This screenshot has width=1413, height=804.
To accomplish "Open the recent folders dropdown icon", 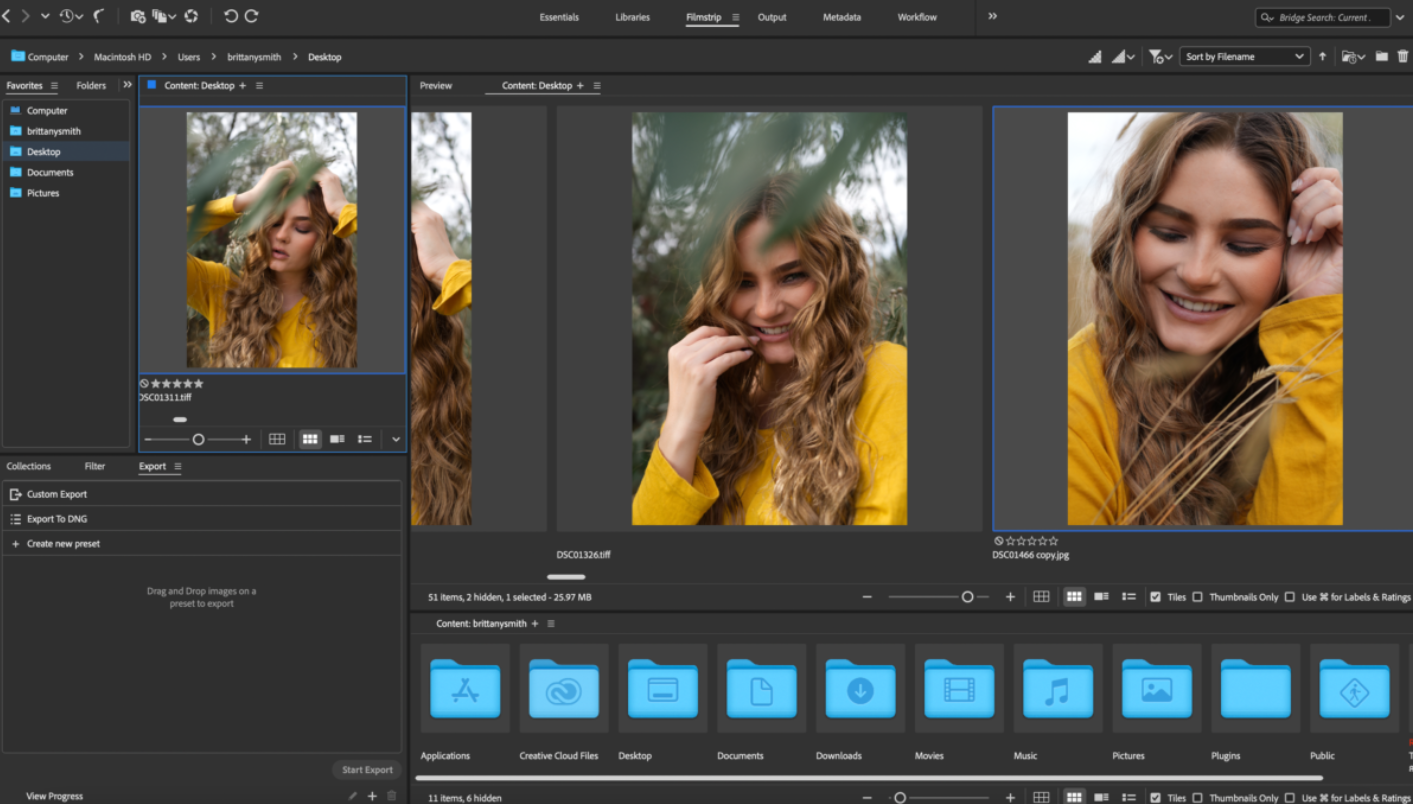I will click(1353, 57).
